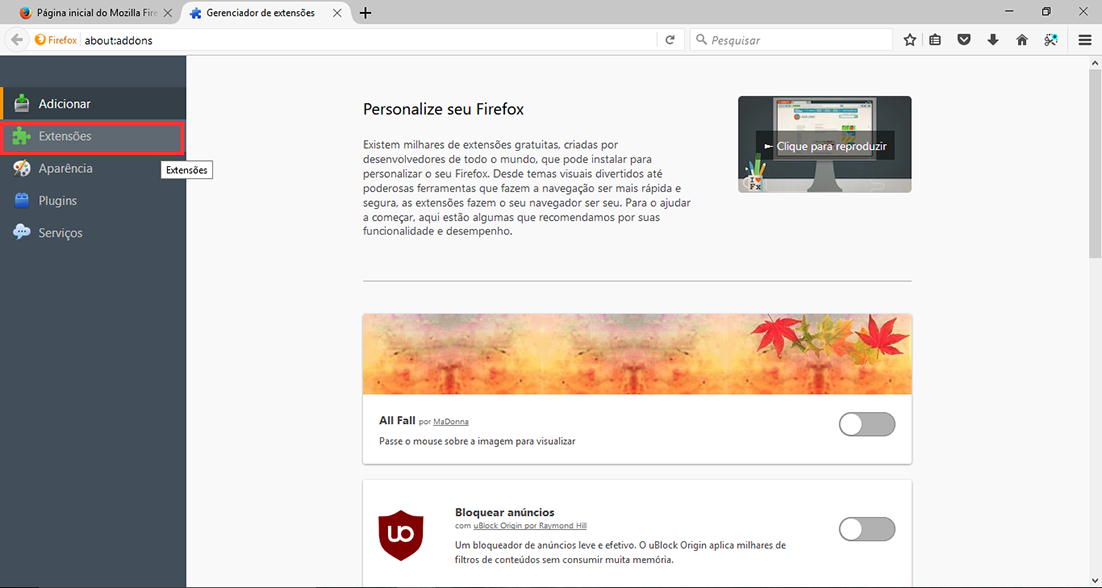Click the speech bubble Serviços icon
Image resolution: width=1102 pixels, height=588 pixels.
(22, 232)
